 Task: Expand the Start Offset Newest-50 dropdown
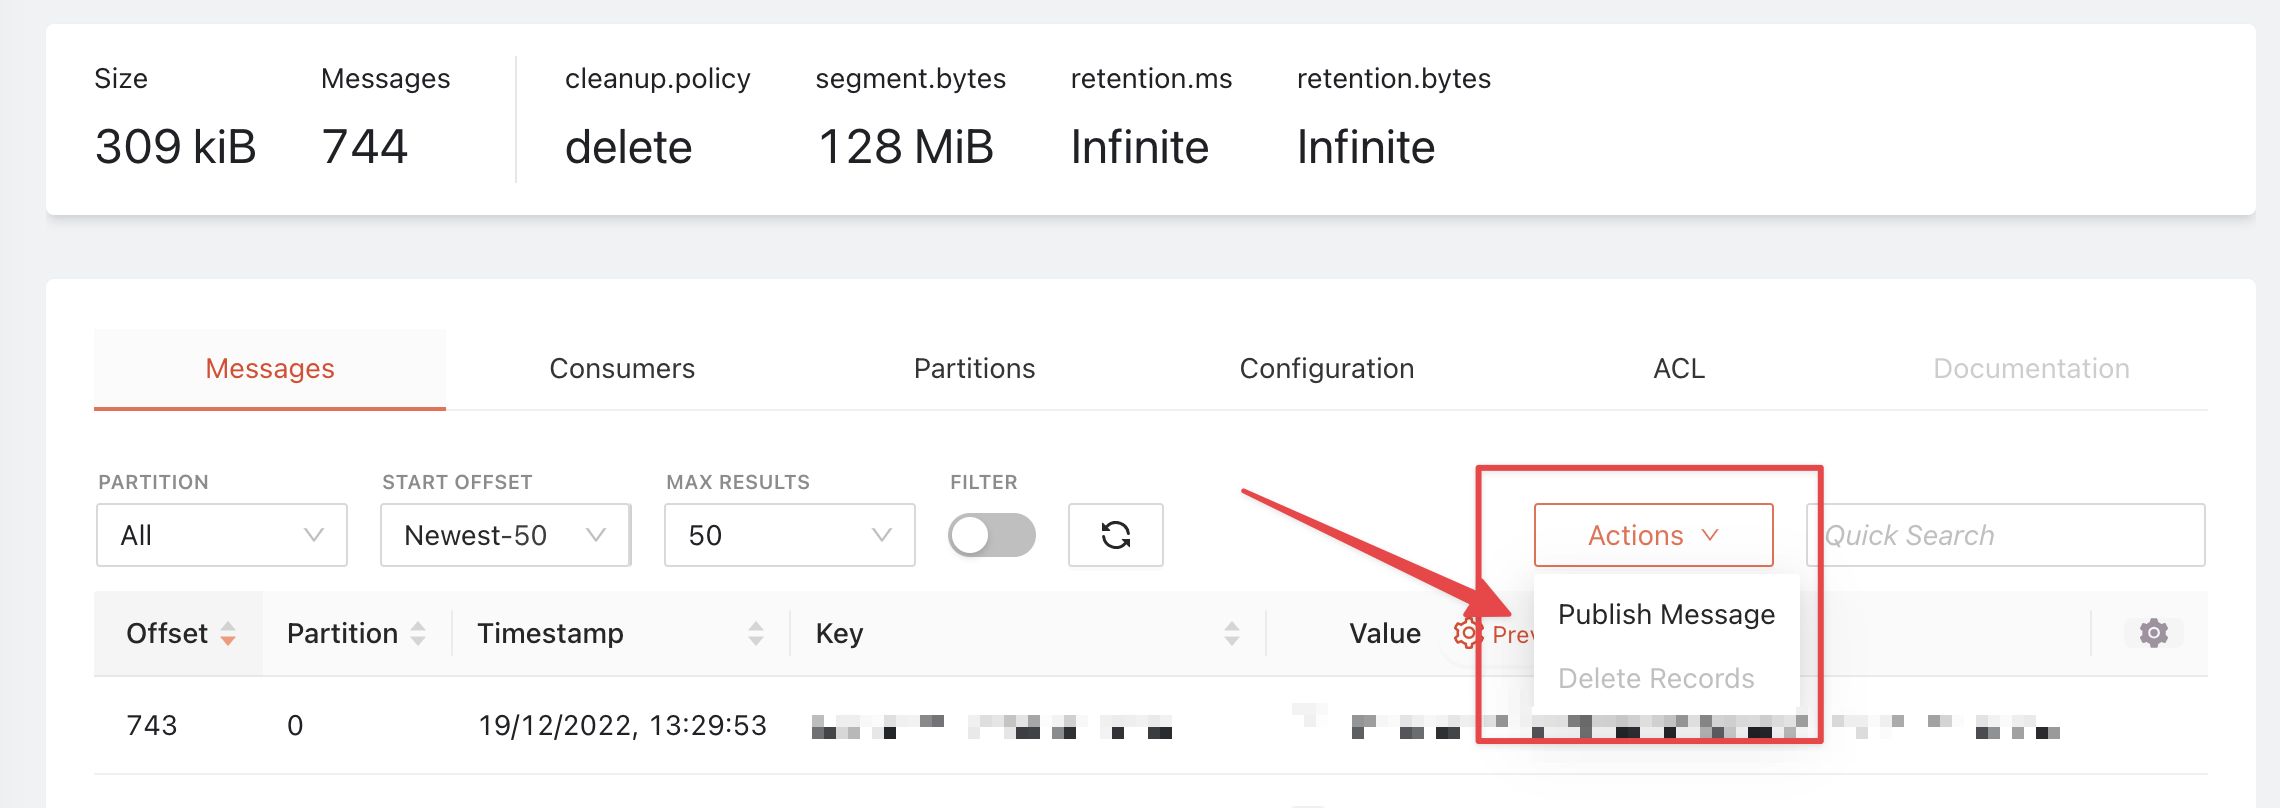(504, 535)
